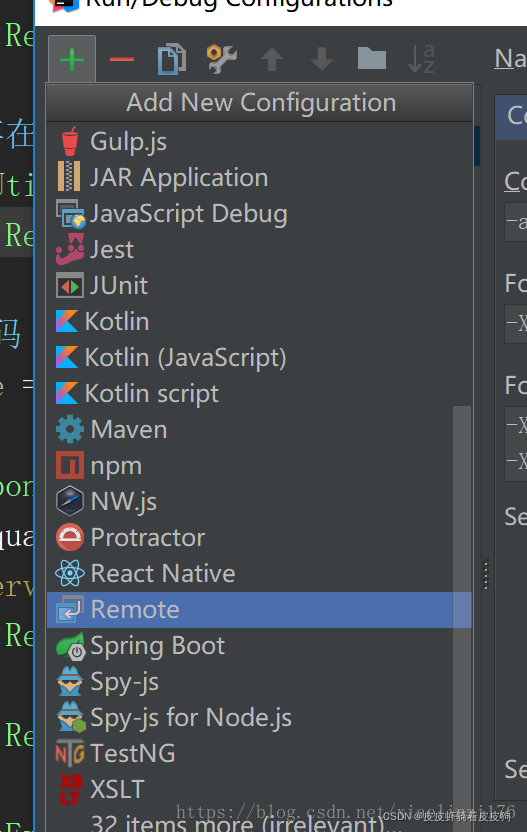
Task: Click the JUnit icon
Action: click(70, 285)
